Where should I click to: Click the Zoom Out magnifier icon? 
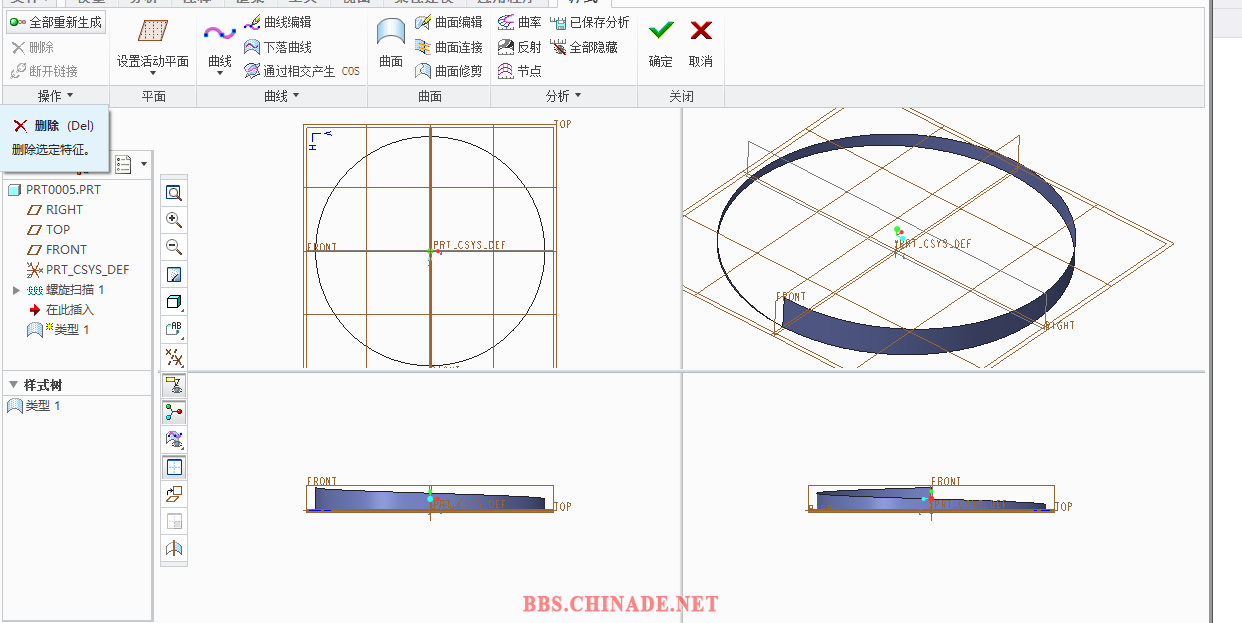tap(174, 247)
